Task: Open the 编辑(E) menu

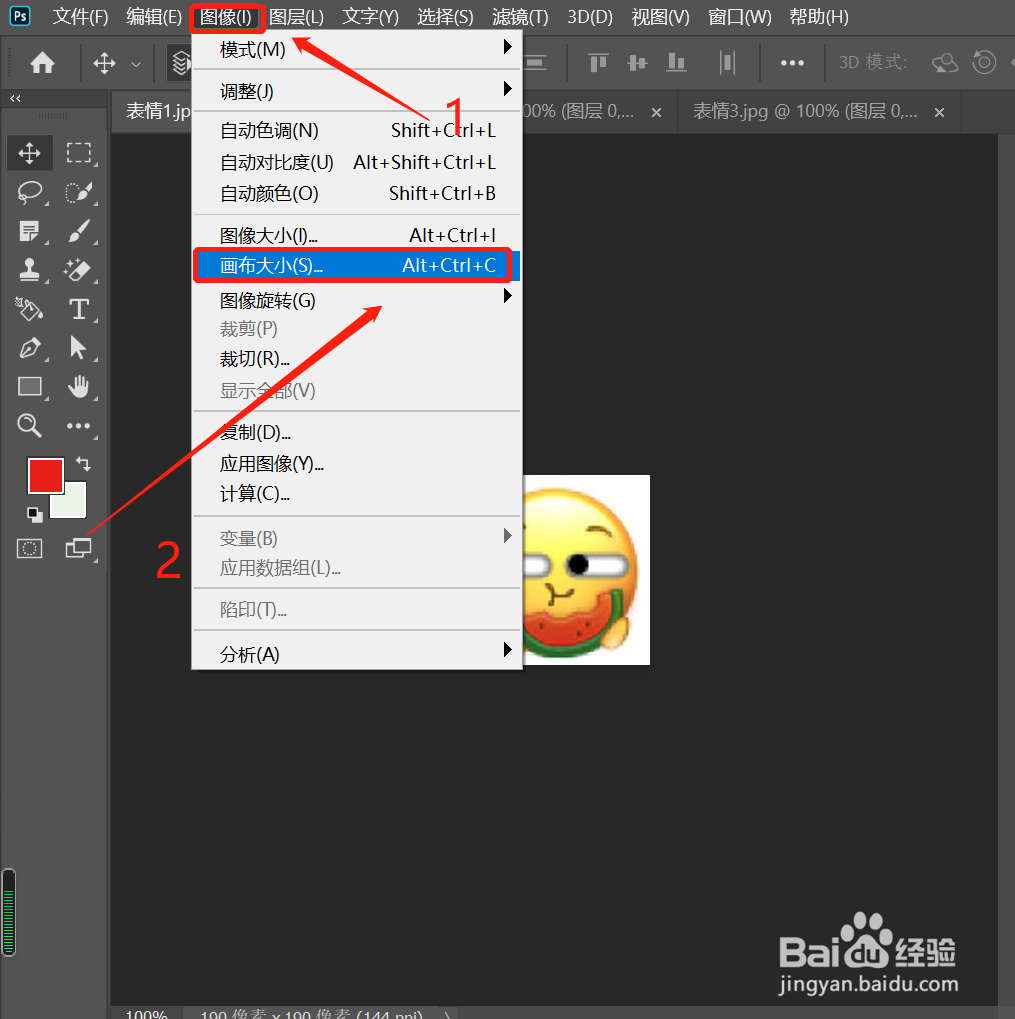Action: pyautogui.click(x=154, y=17)
